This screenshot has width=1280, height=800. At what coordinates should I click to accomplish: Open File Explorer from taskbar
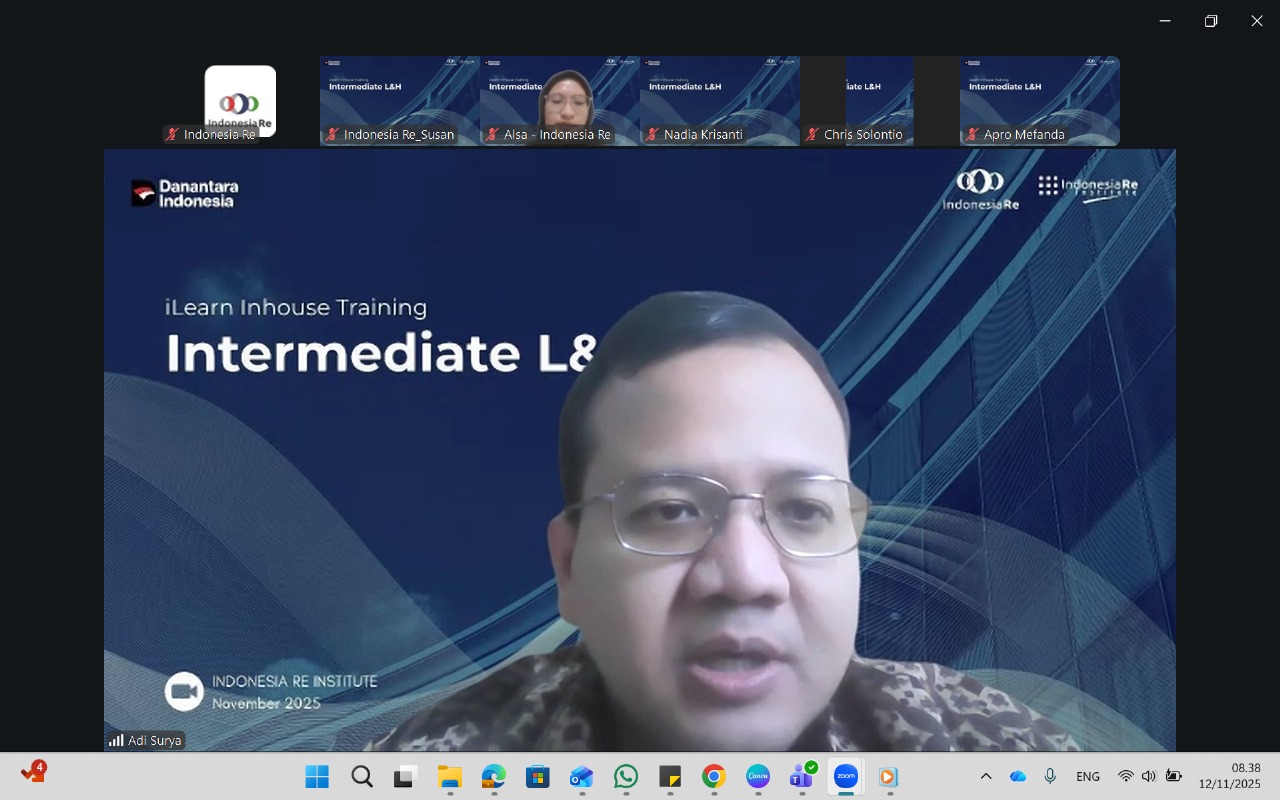(x=450, y=777)
